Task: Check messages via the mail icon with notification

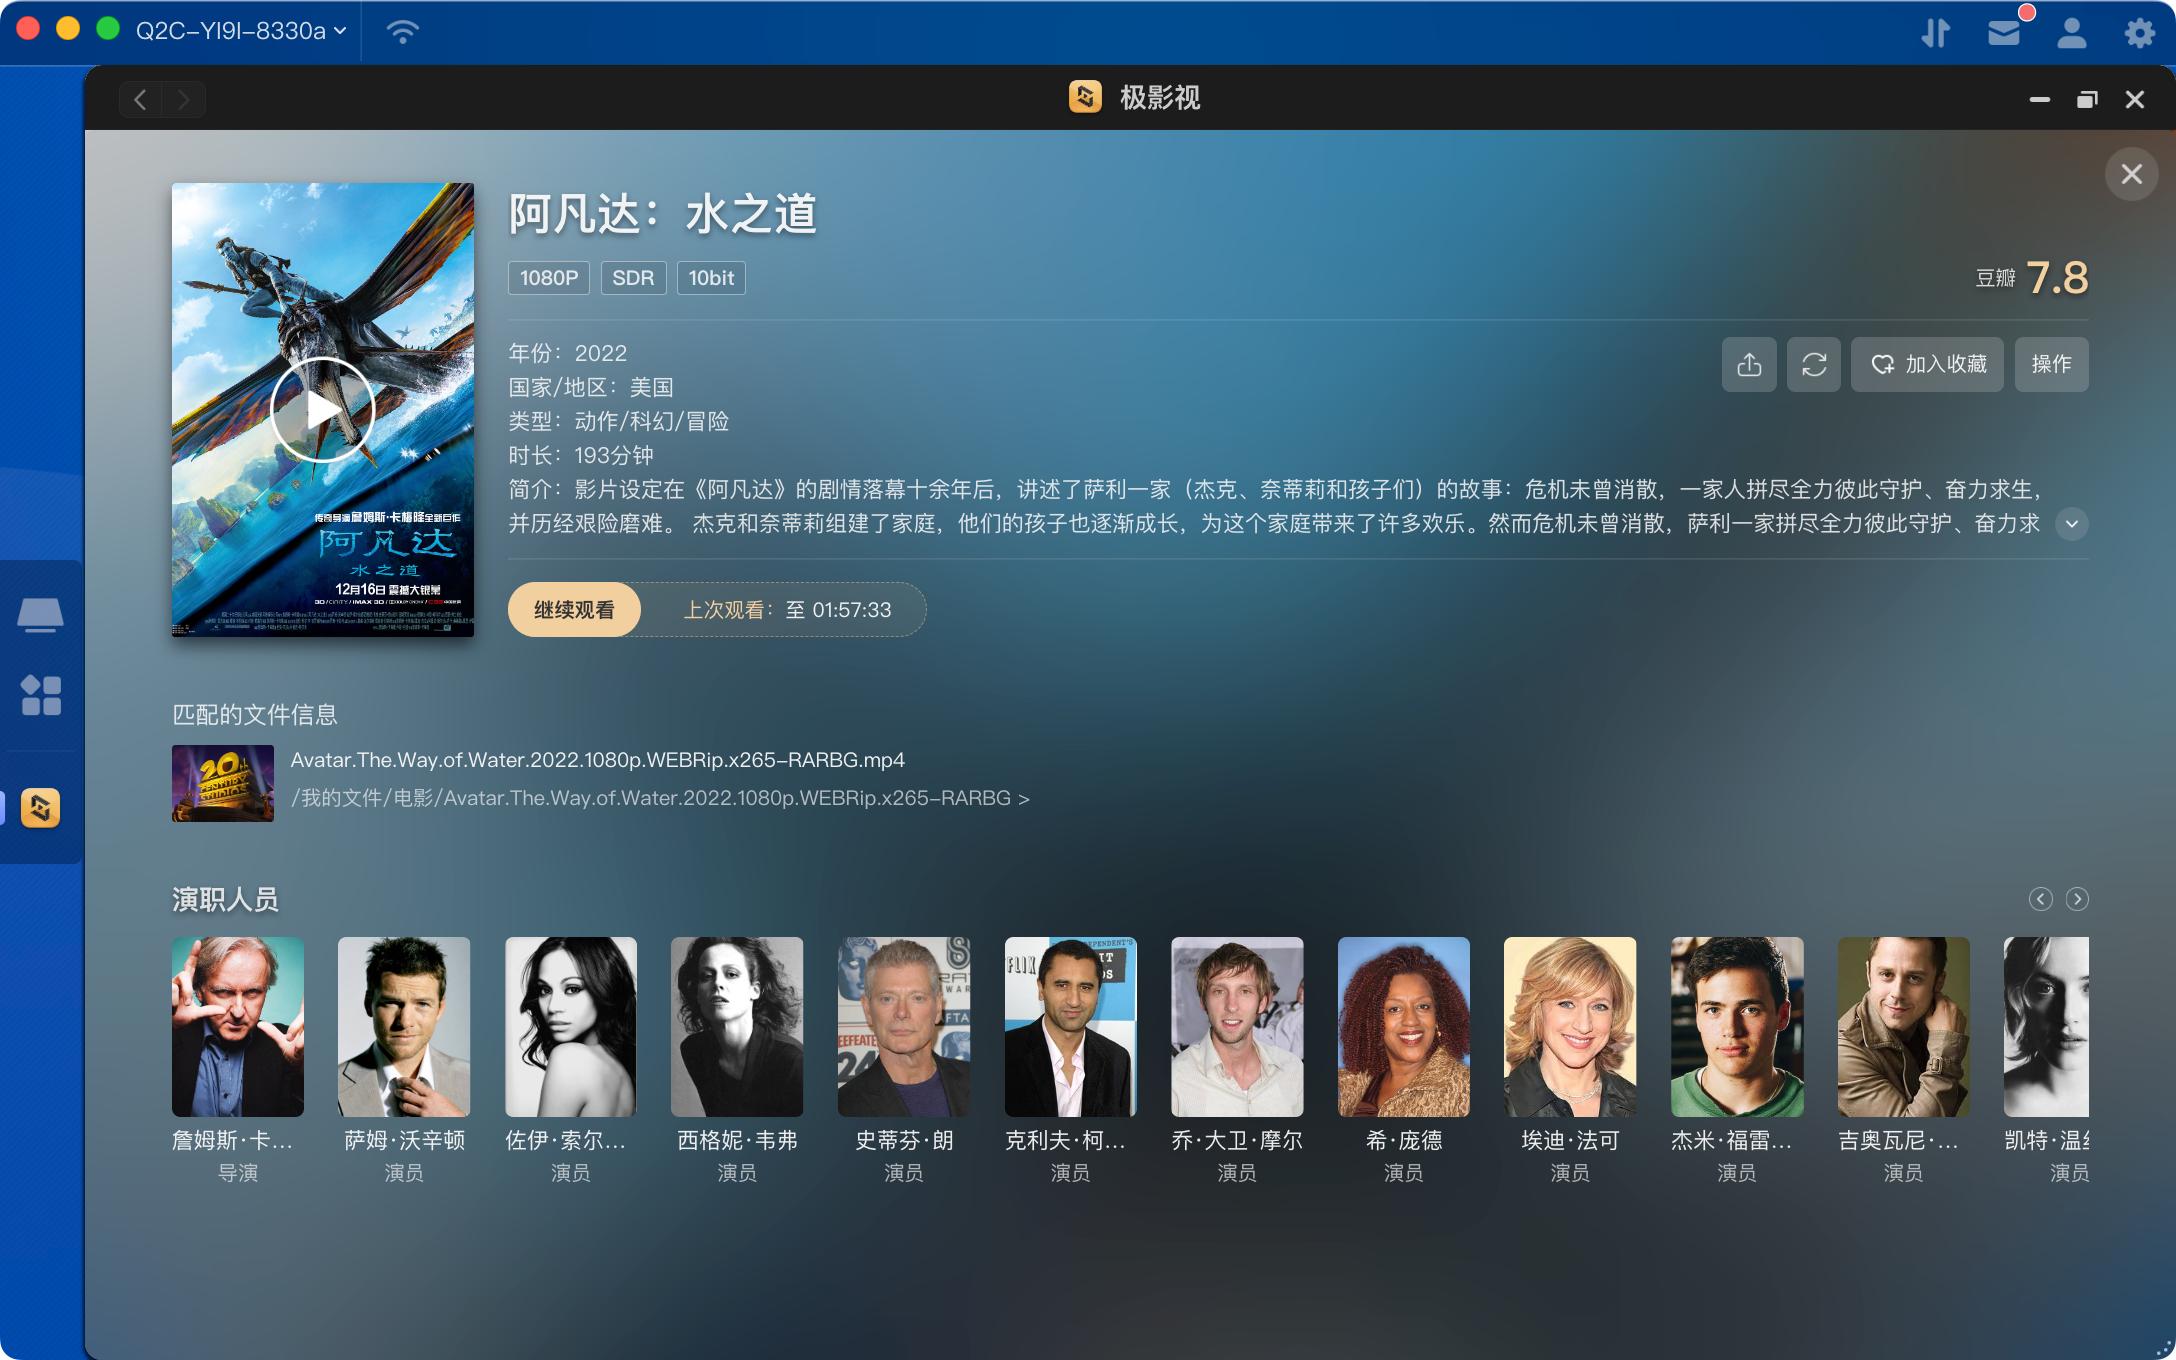Action: pos(2004,32)
